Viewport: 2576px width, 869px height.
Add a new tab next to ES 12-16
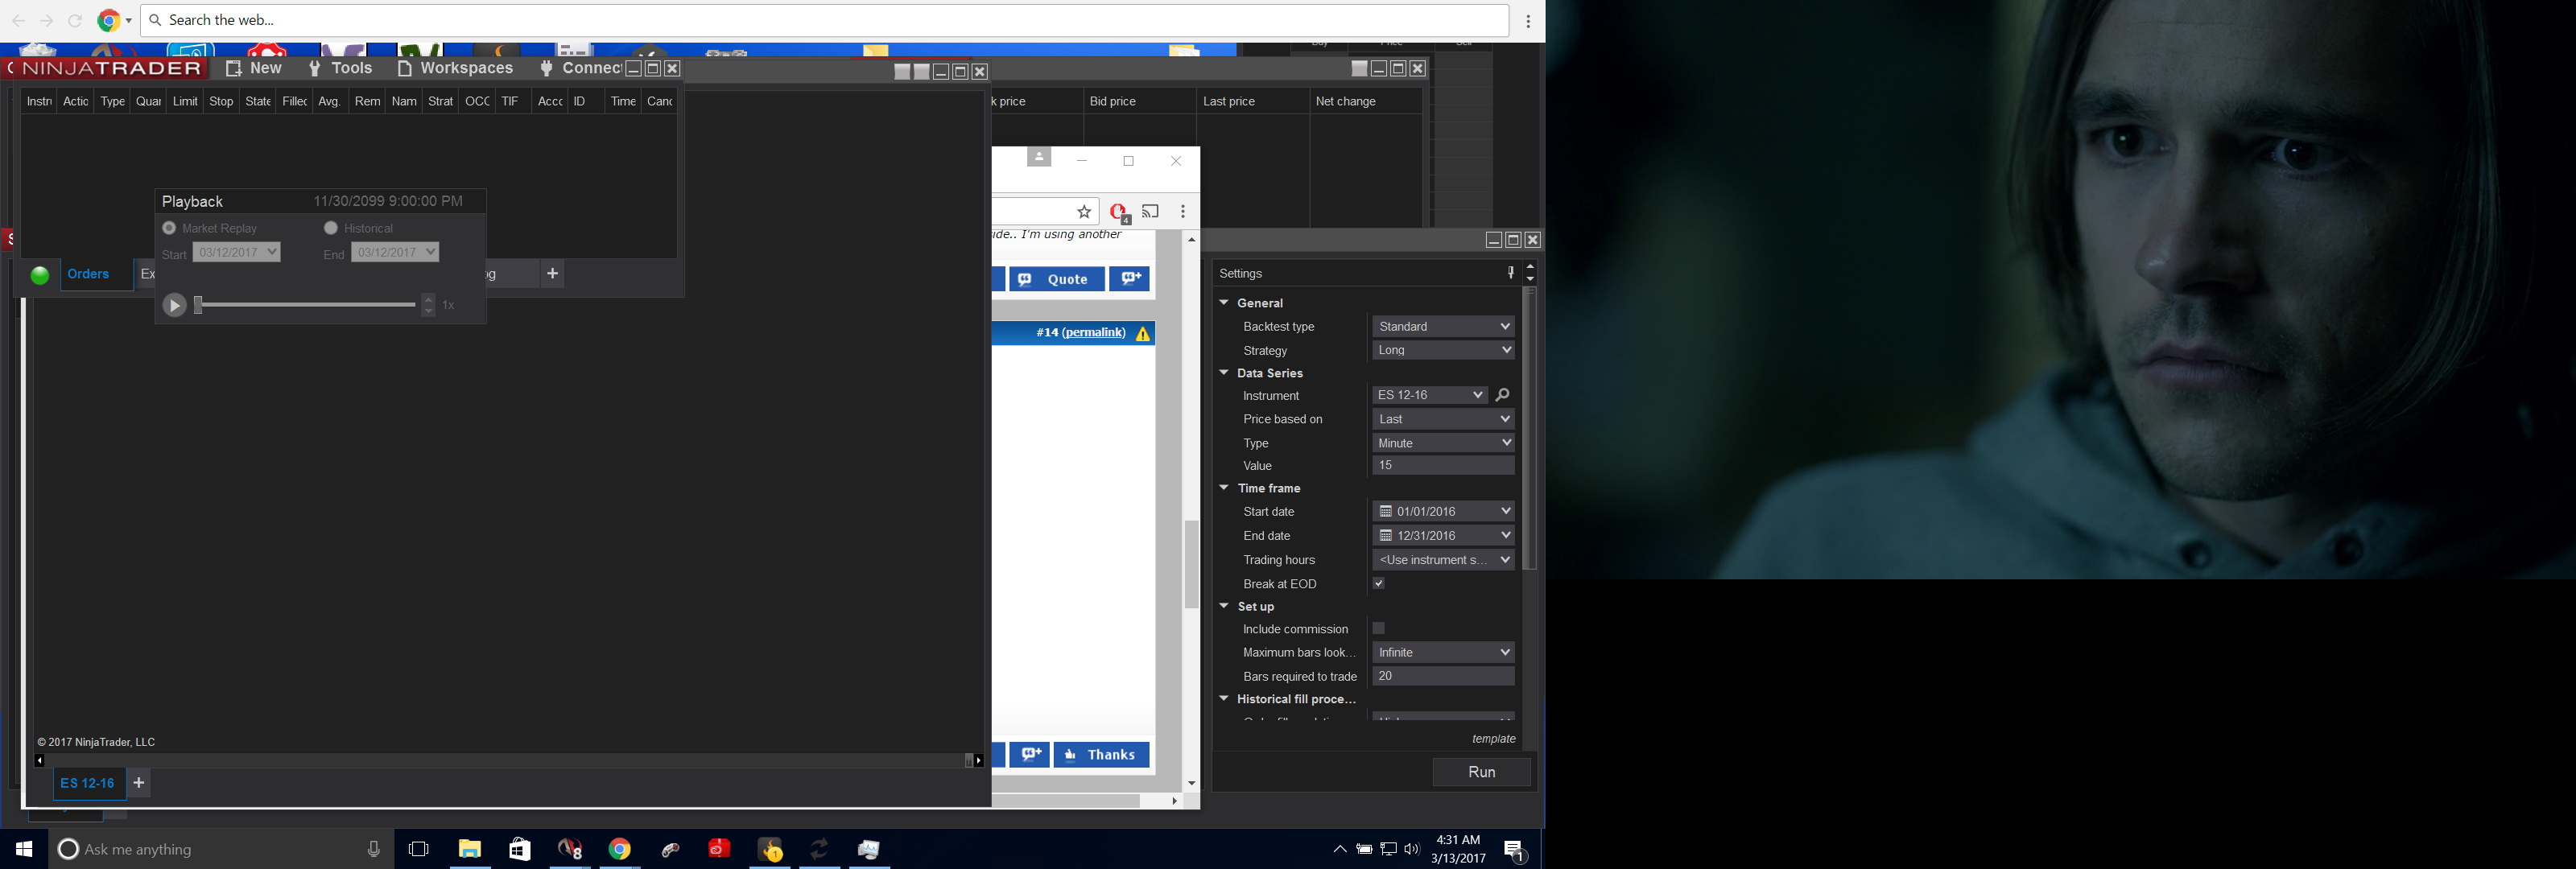point(139,783)
